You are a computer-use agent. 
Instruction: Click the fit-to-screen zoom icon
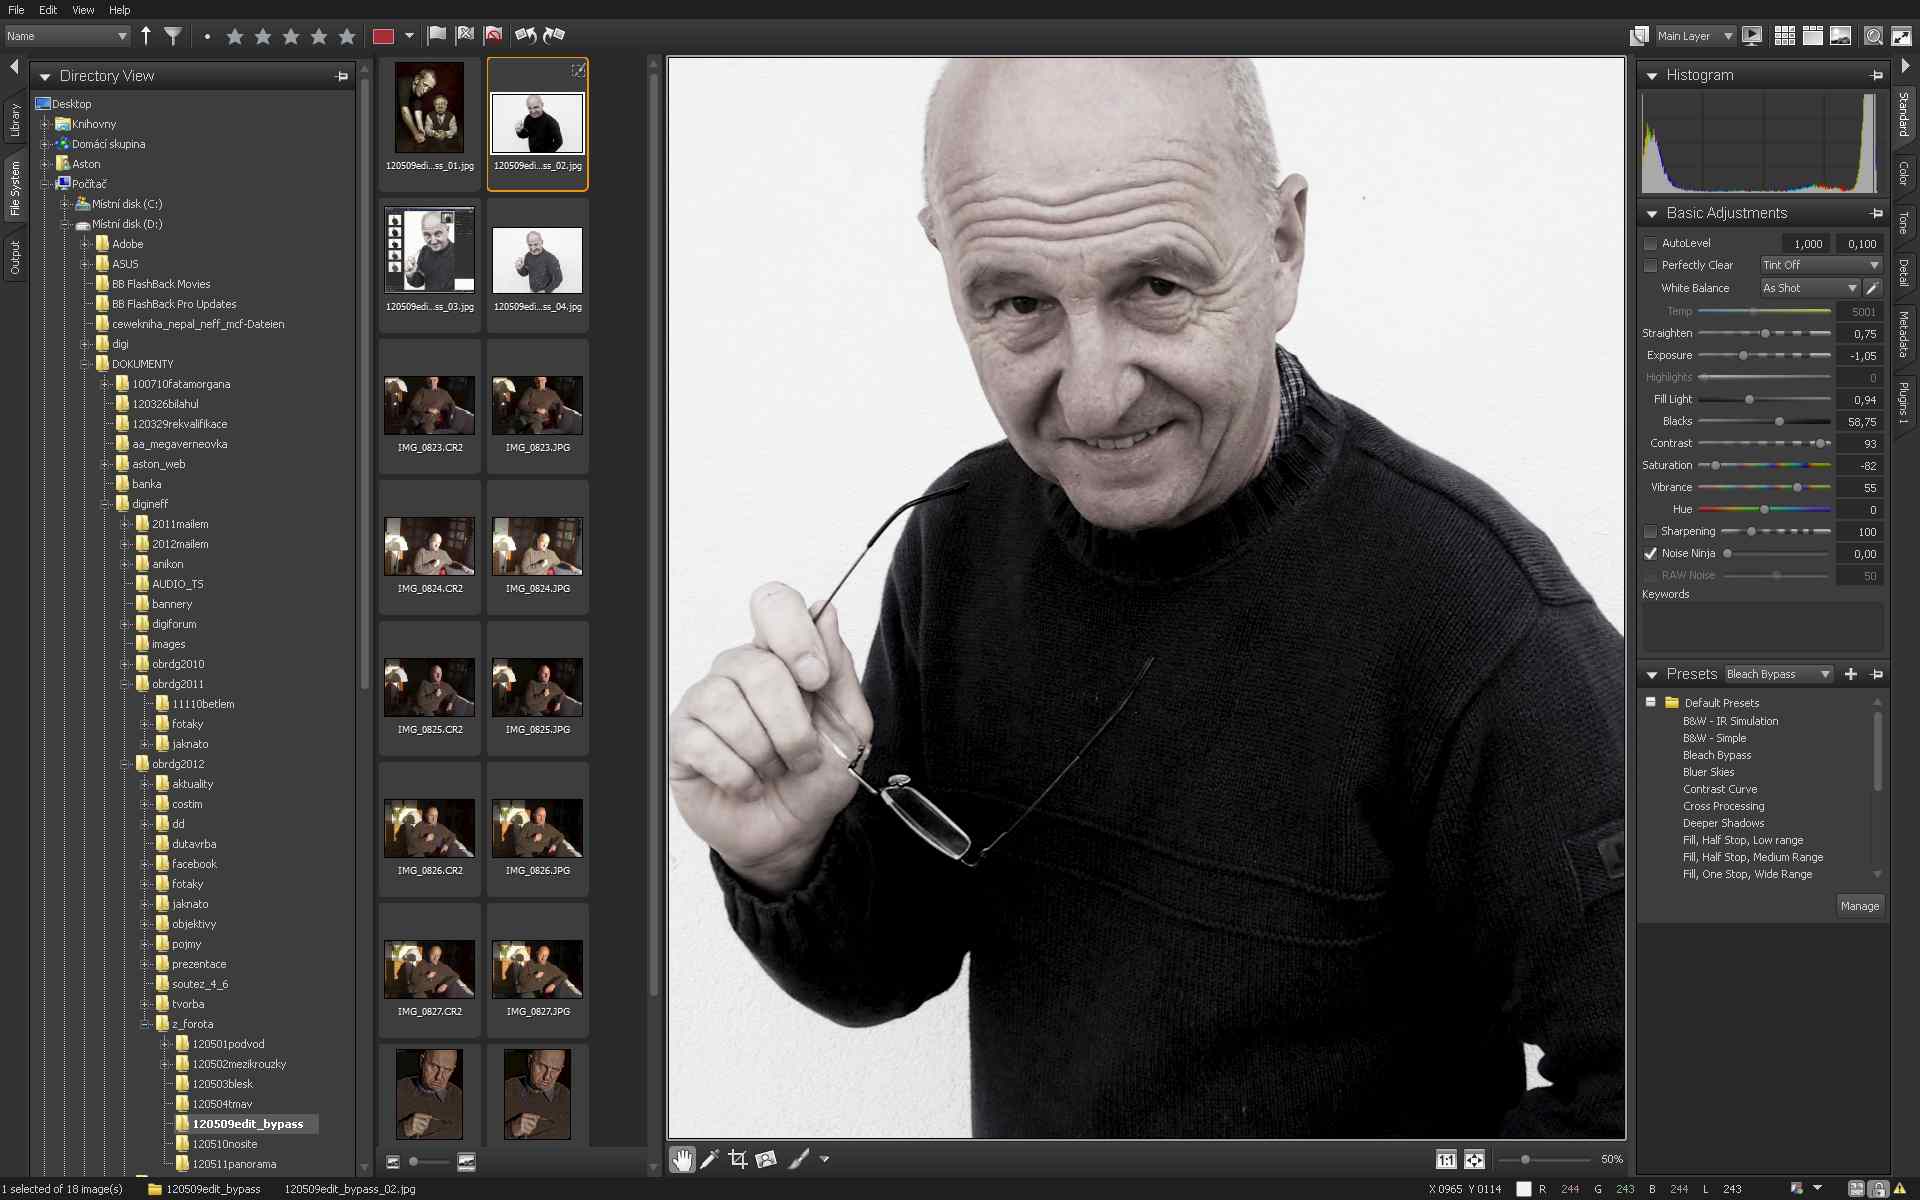coord(1474,1160)
